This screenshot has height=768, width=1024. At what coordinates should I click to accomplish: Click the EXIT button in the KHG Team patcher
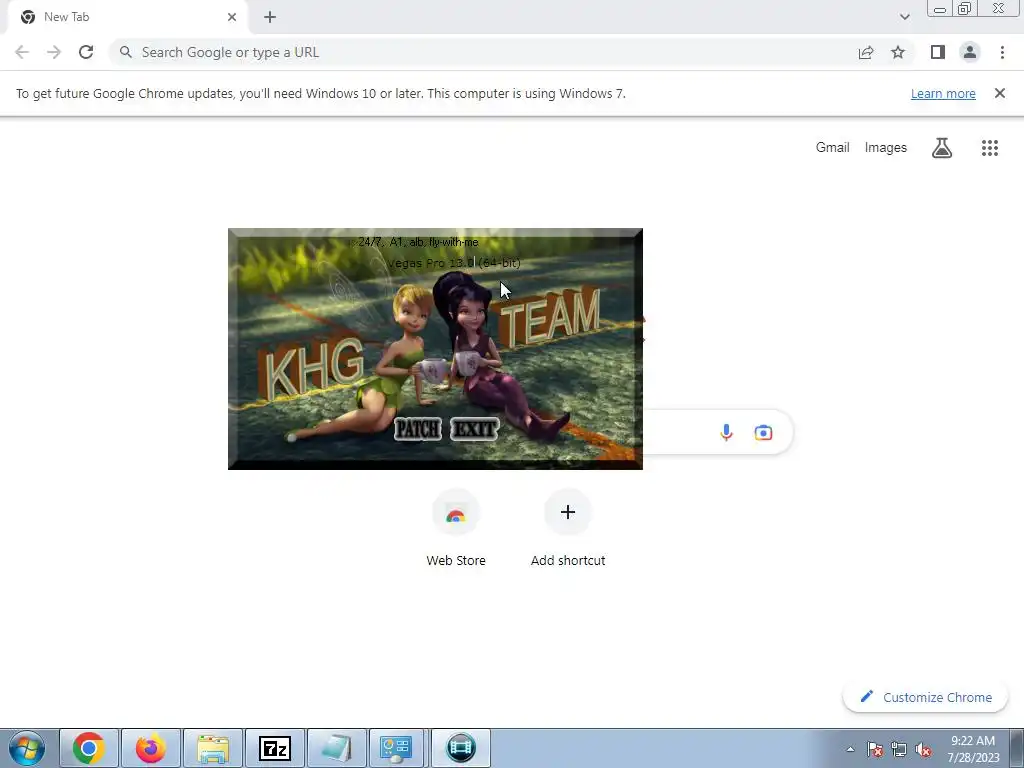point(475,429)
